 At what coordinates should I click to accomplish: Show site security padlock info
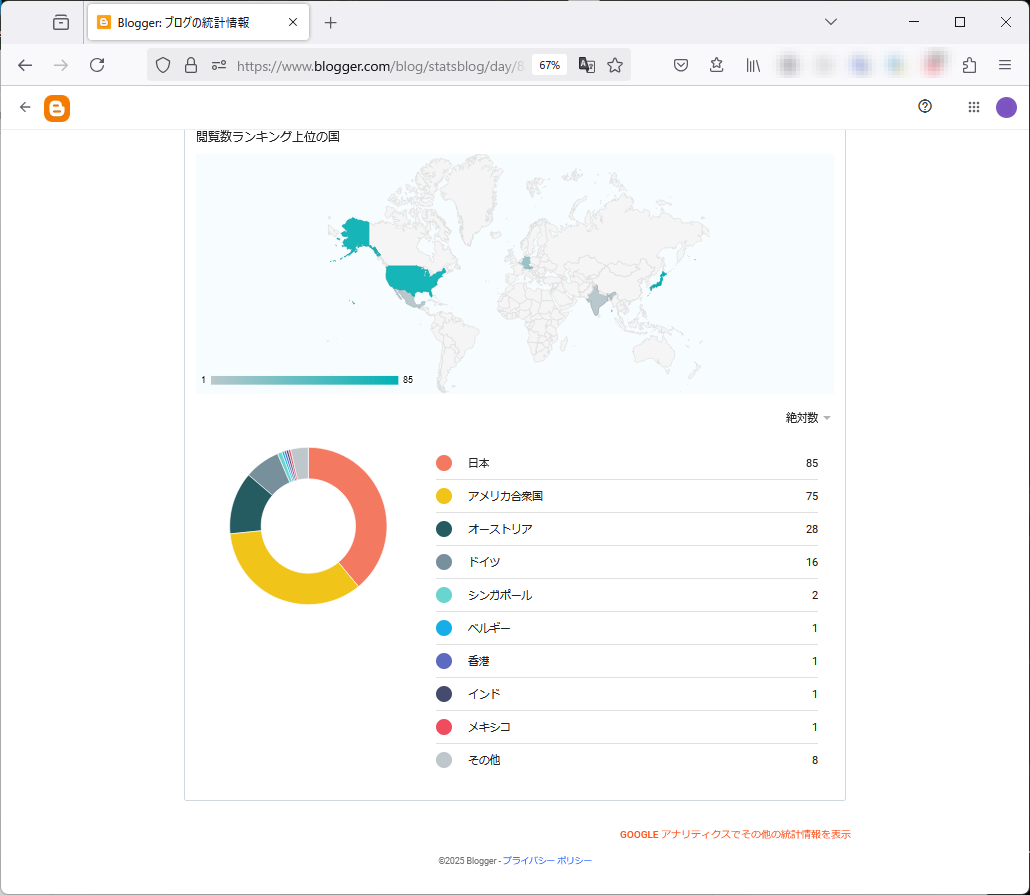click(190, 65)
